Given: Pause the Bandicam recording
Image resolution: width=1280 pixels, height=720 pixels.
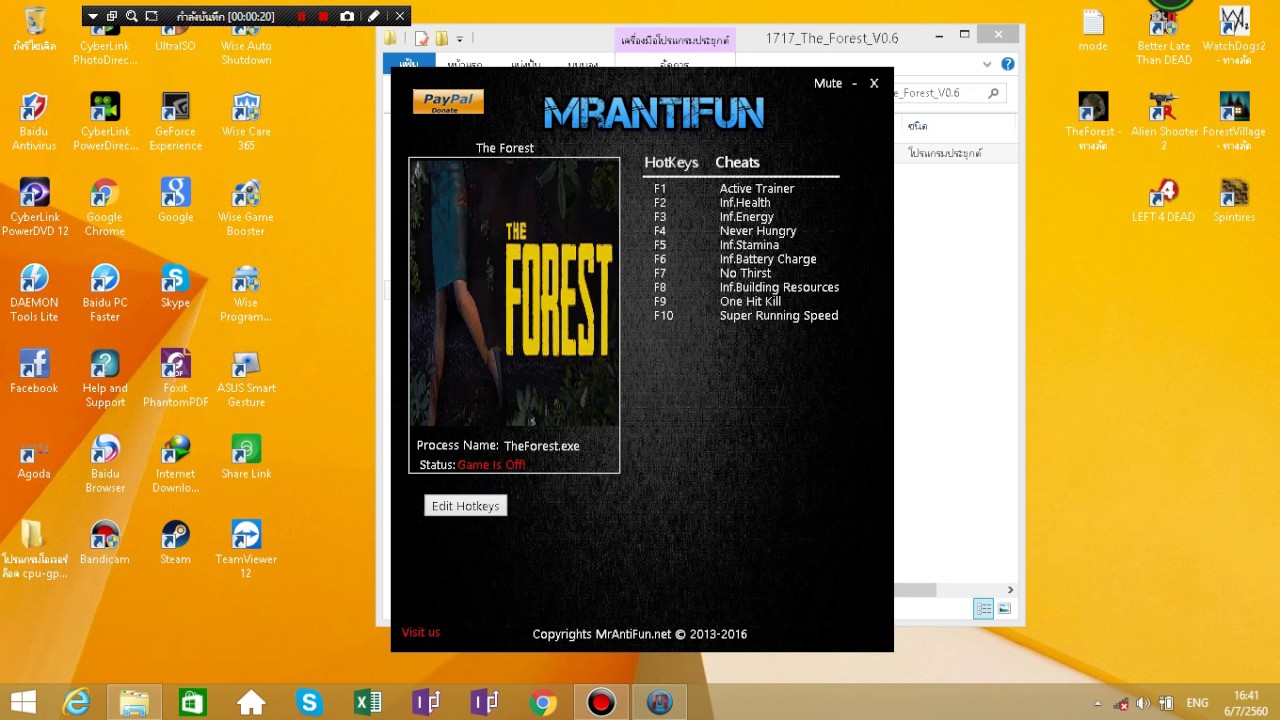Looking at the screenshot, I should point(301,16).
